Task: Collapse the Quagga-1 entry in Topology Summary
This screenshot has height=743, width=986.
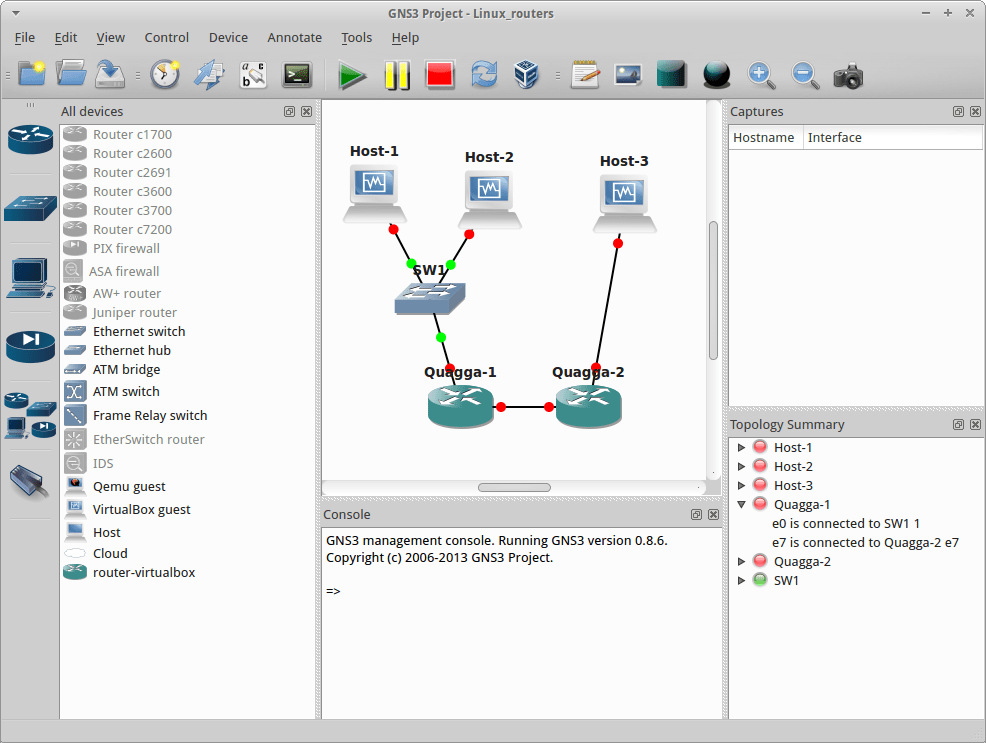Action: click(x=741, y=504)
